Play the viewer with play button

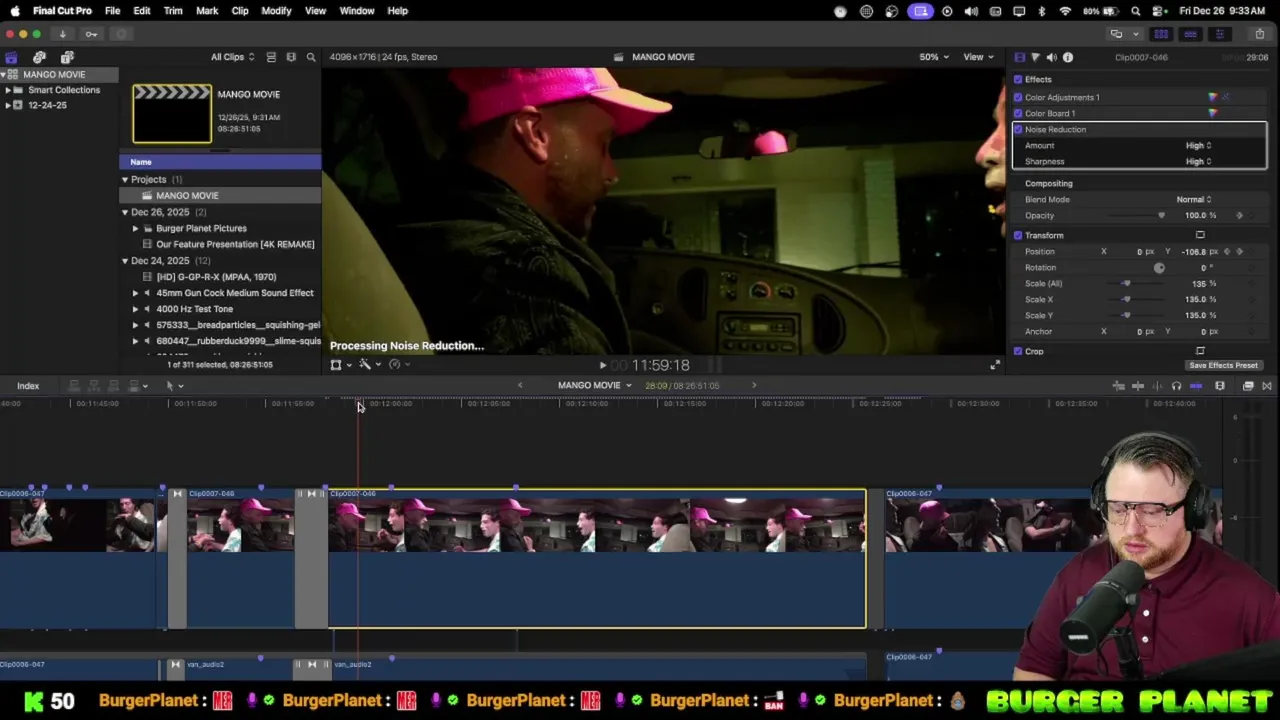602,366
